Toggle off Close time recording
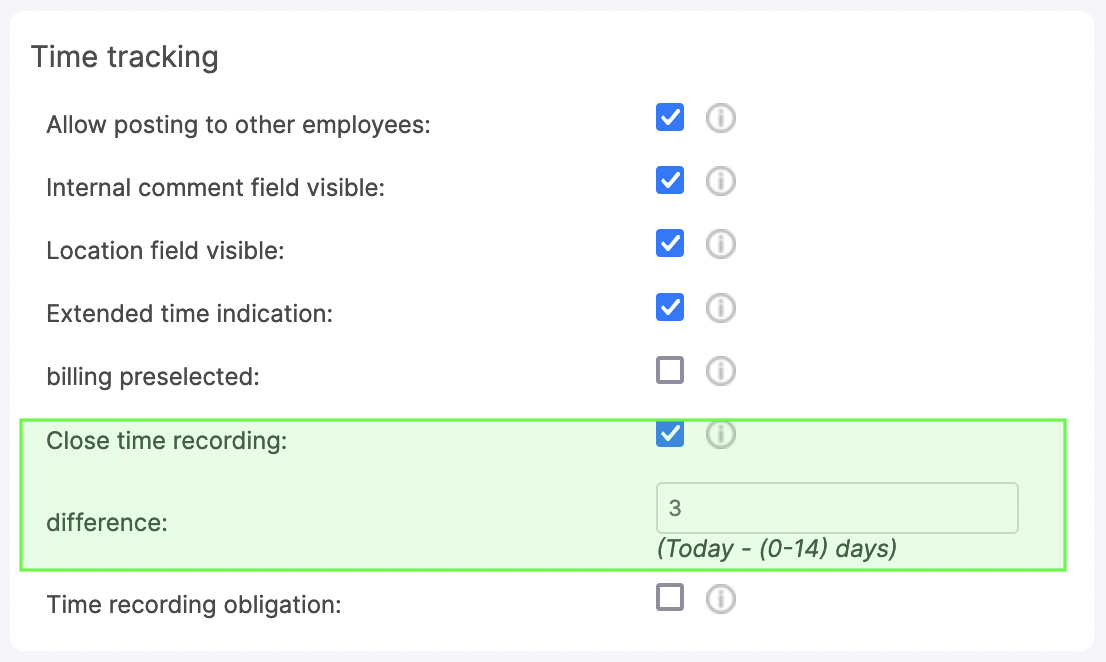The width and height of the screenshot is (1106, 662). click(669, 433)
